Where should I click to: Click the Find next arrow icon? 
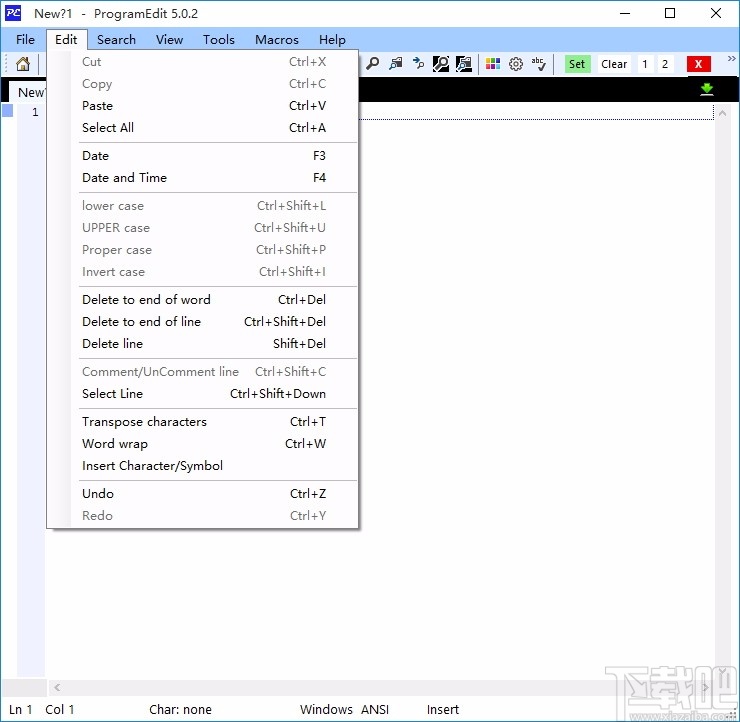tap(418, 64)
